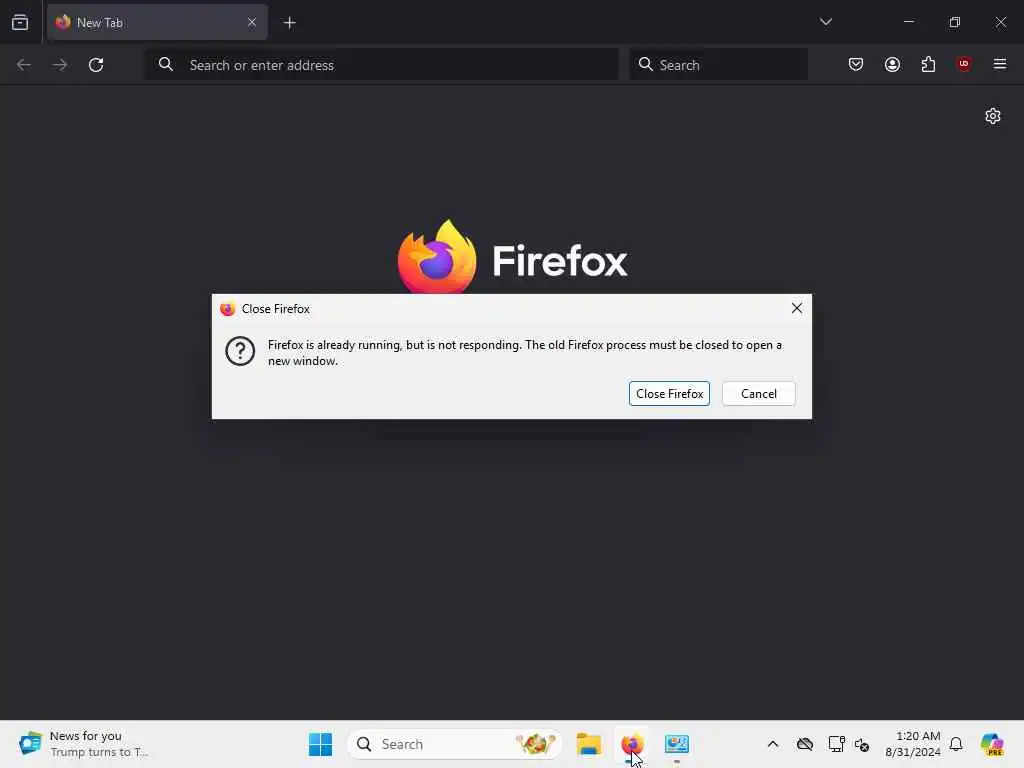Restore down the Firefox window

pos(955,22)
